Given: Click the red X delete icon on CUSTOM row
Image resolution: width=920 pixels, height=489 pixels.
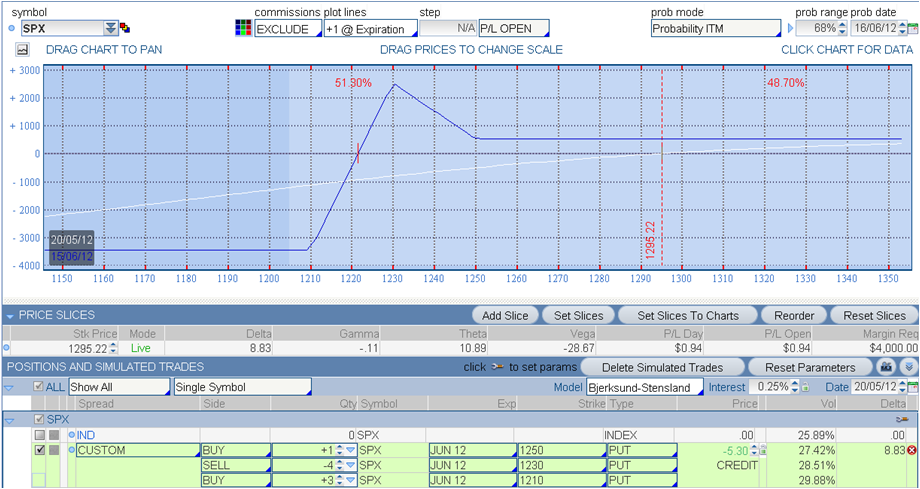Looking at the screenshot, I should pos(912,450).
